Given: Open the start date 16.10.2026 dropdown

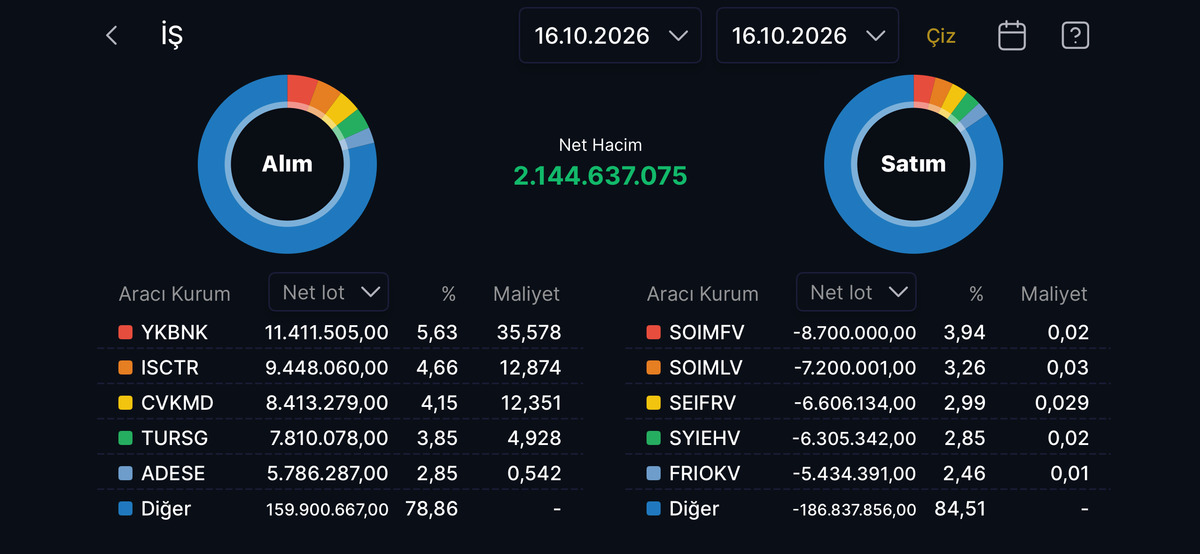Looking at the screenshot, I should point(610,36).
